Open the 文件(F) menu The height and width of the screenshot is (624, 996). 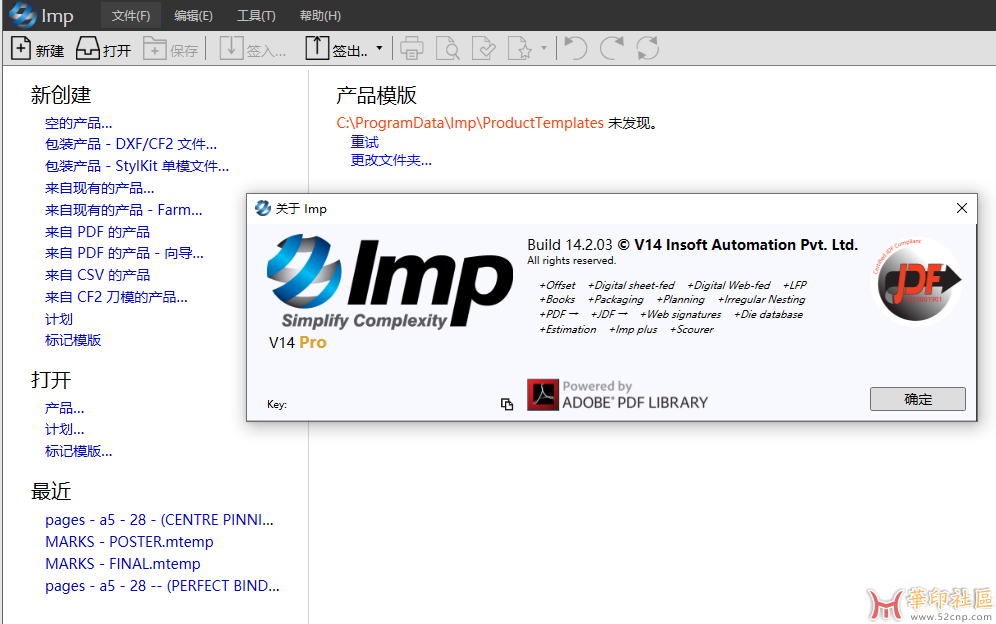click(131, 15)
